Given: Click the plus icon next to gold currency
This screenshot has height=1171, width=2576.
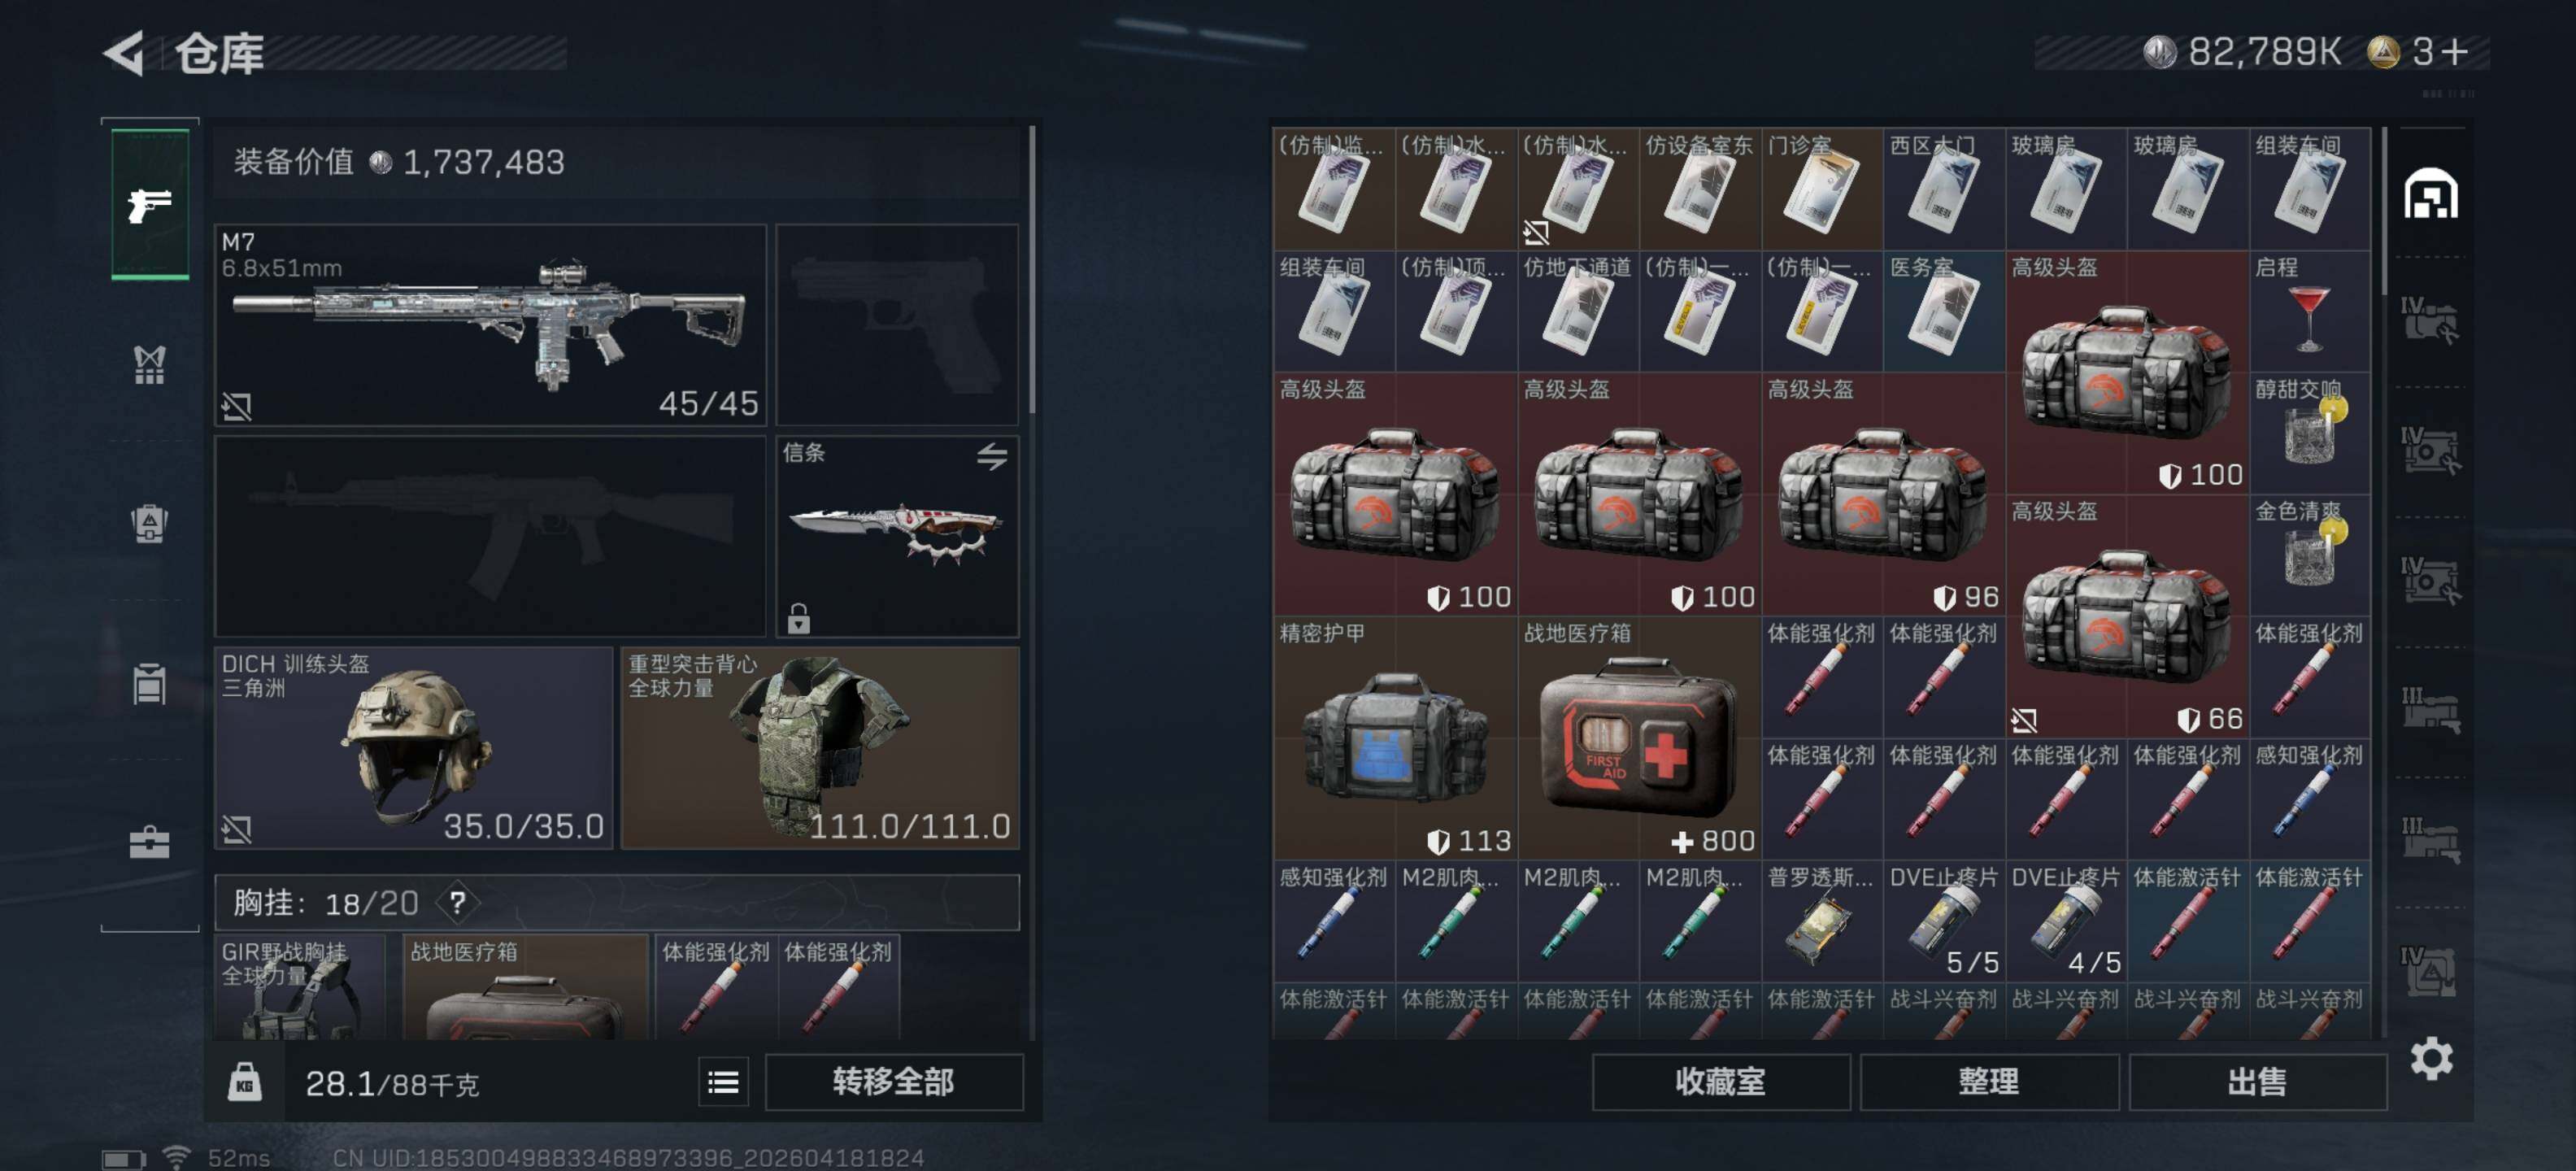Looking at the screenshot, I should (2454, 52).
